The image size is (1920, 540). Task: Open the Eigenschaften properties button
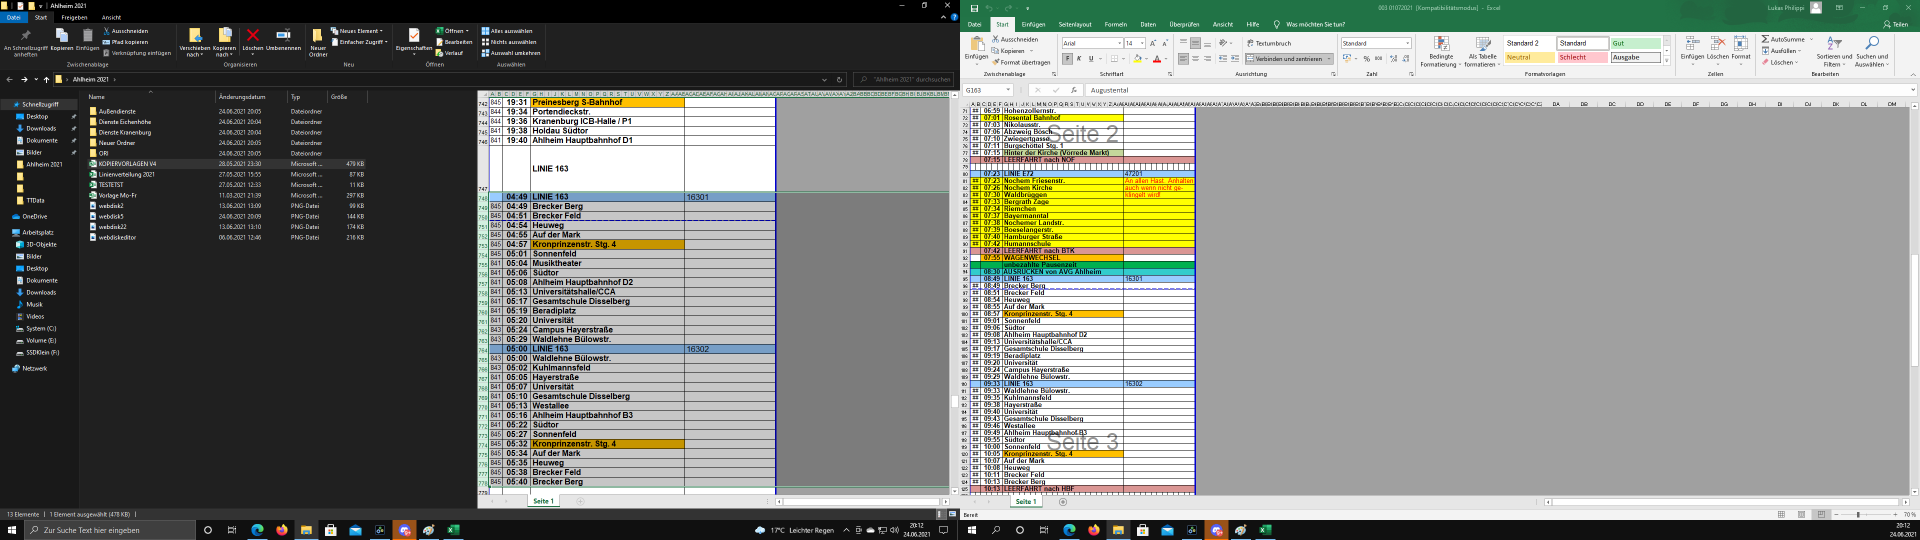pos(413,38)
